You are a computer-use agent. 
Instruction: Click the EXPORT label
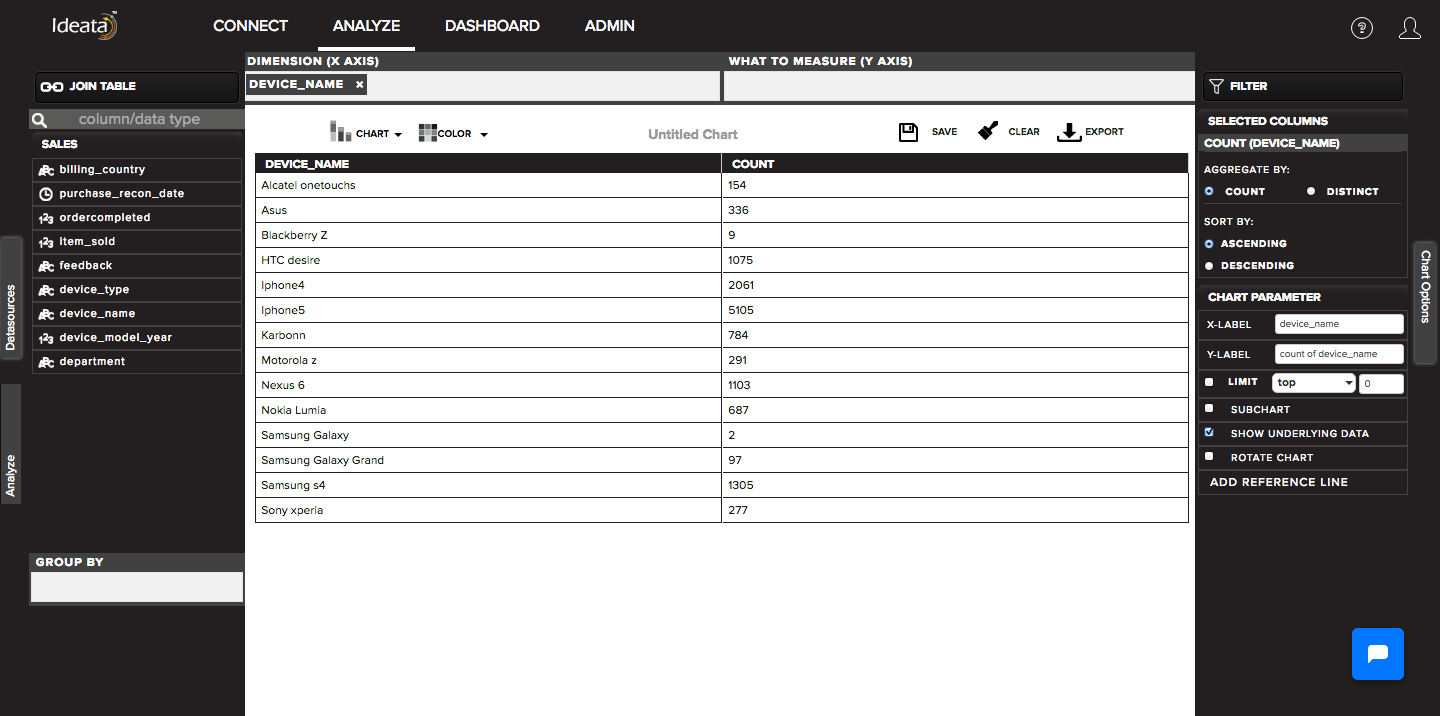click(x=1104, y=132)
